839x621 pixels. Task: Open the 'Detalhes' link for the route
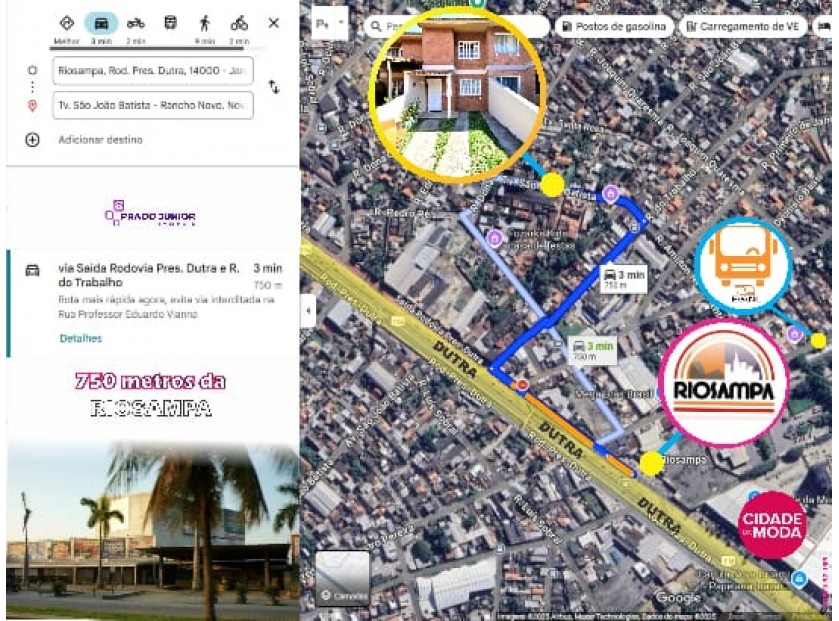81,338
